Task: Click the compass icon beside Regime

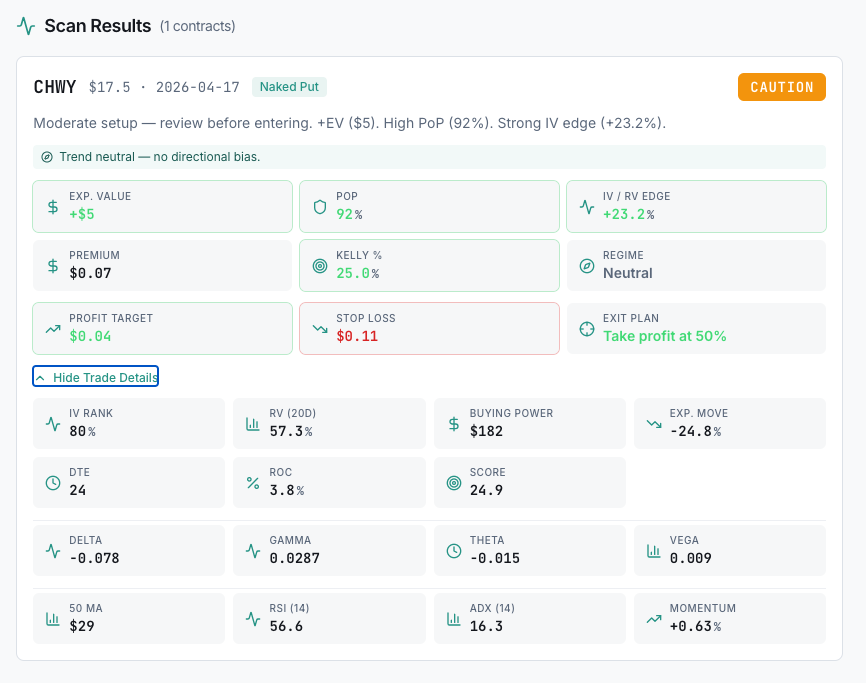Action: (586, 265)
